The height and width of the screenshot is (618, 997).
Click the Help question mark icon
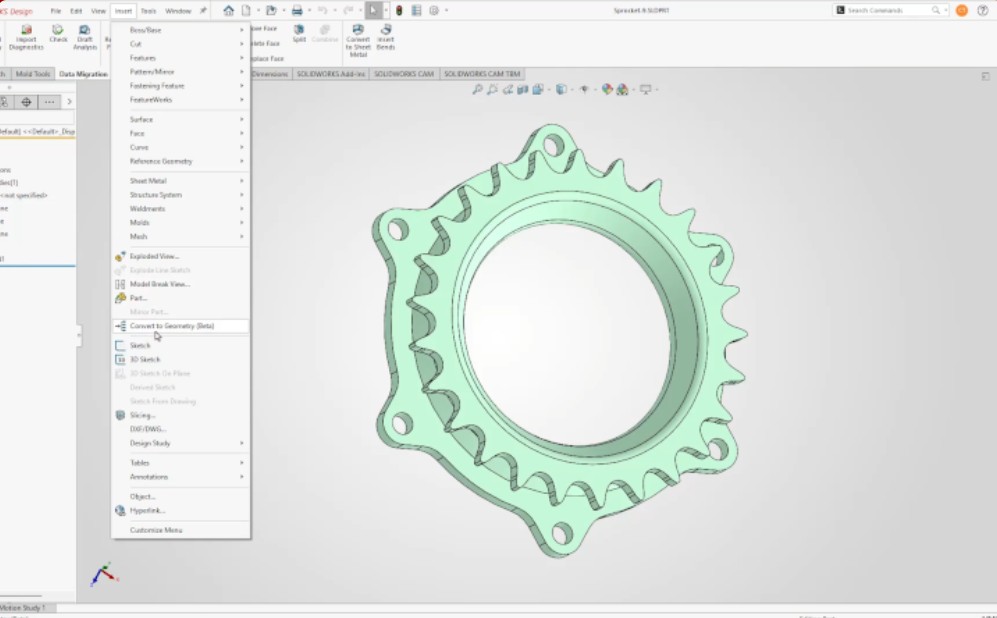[982, 10]
